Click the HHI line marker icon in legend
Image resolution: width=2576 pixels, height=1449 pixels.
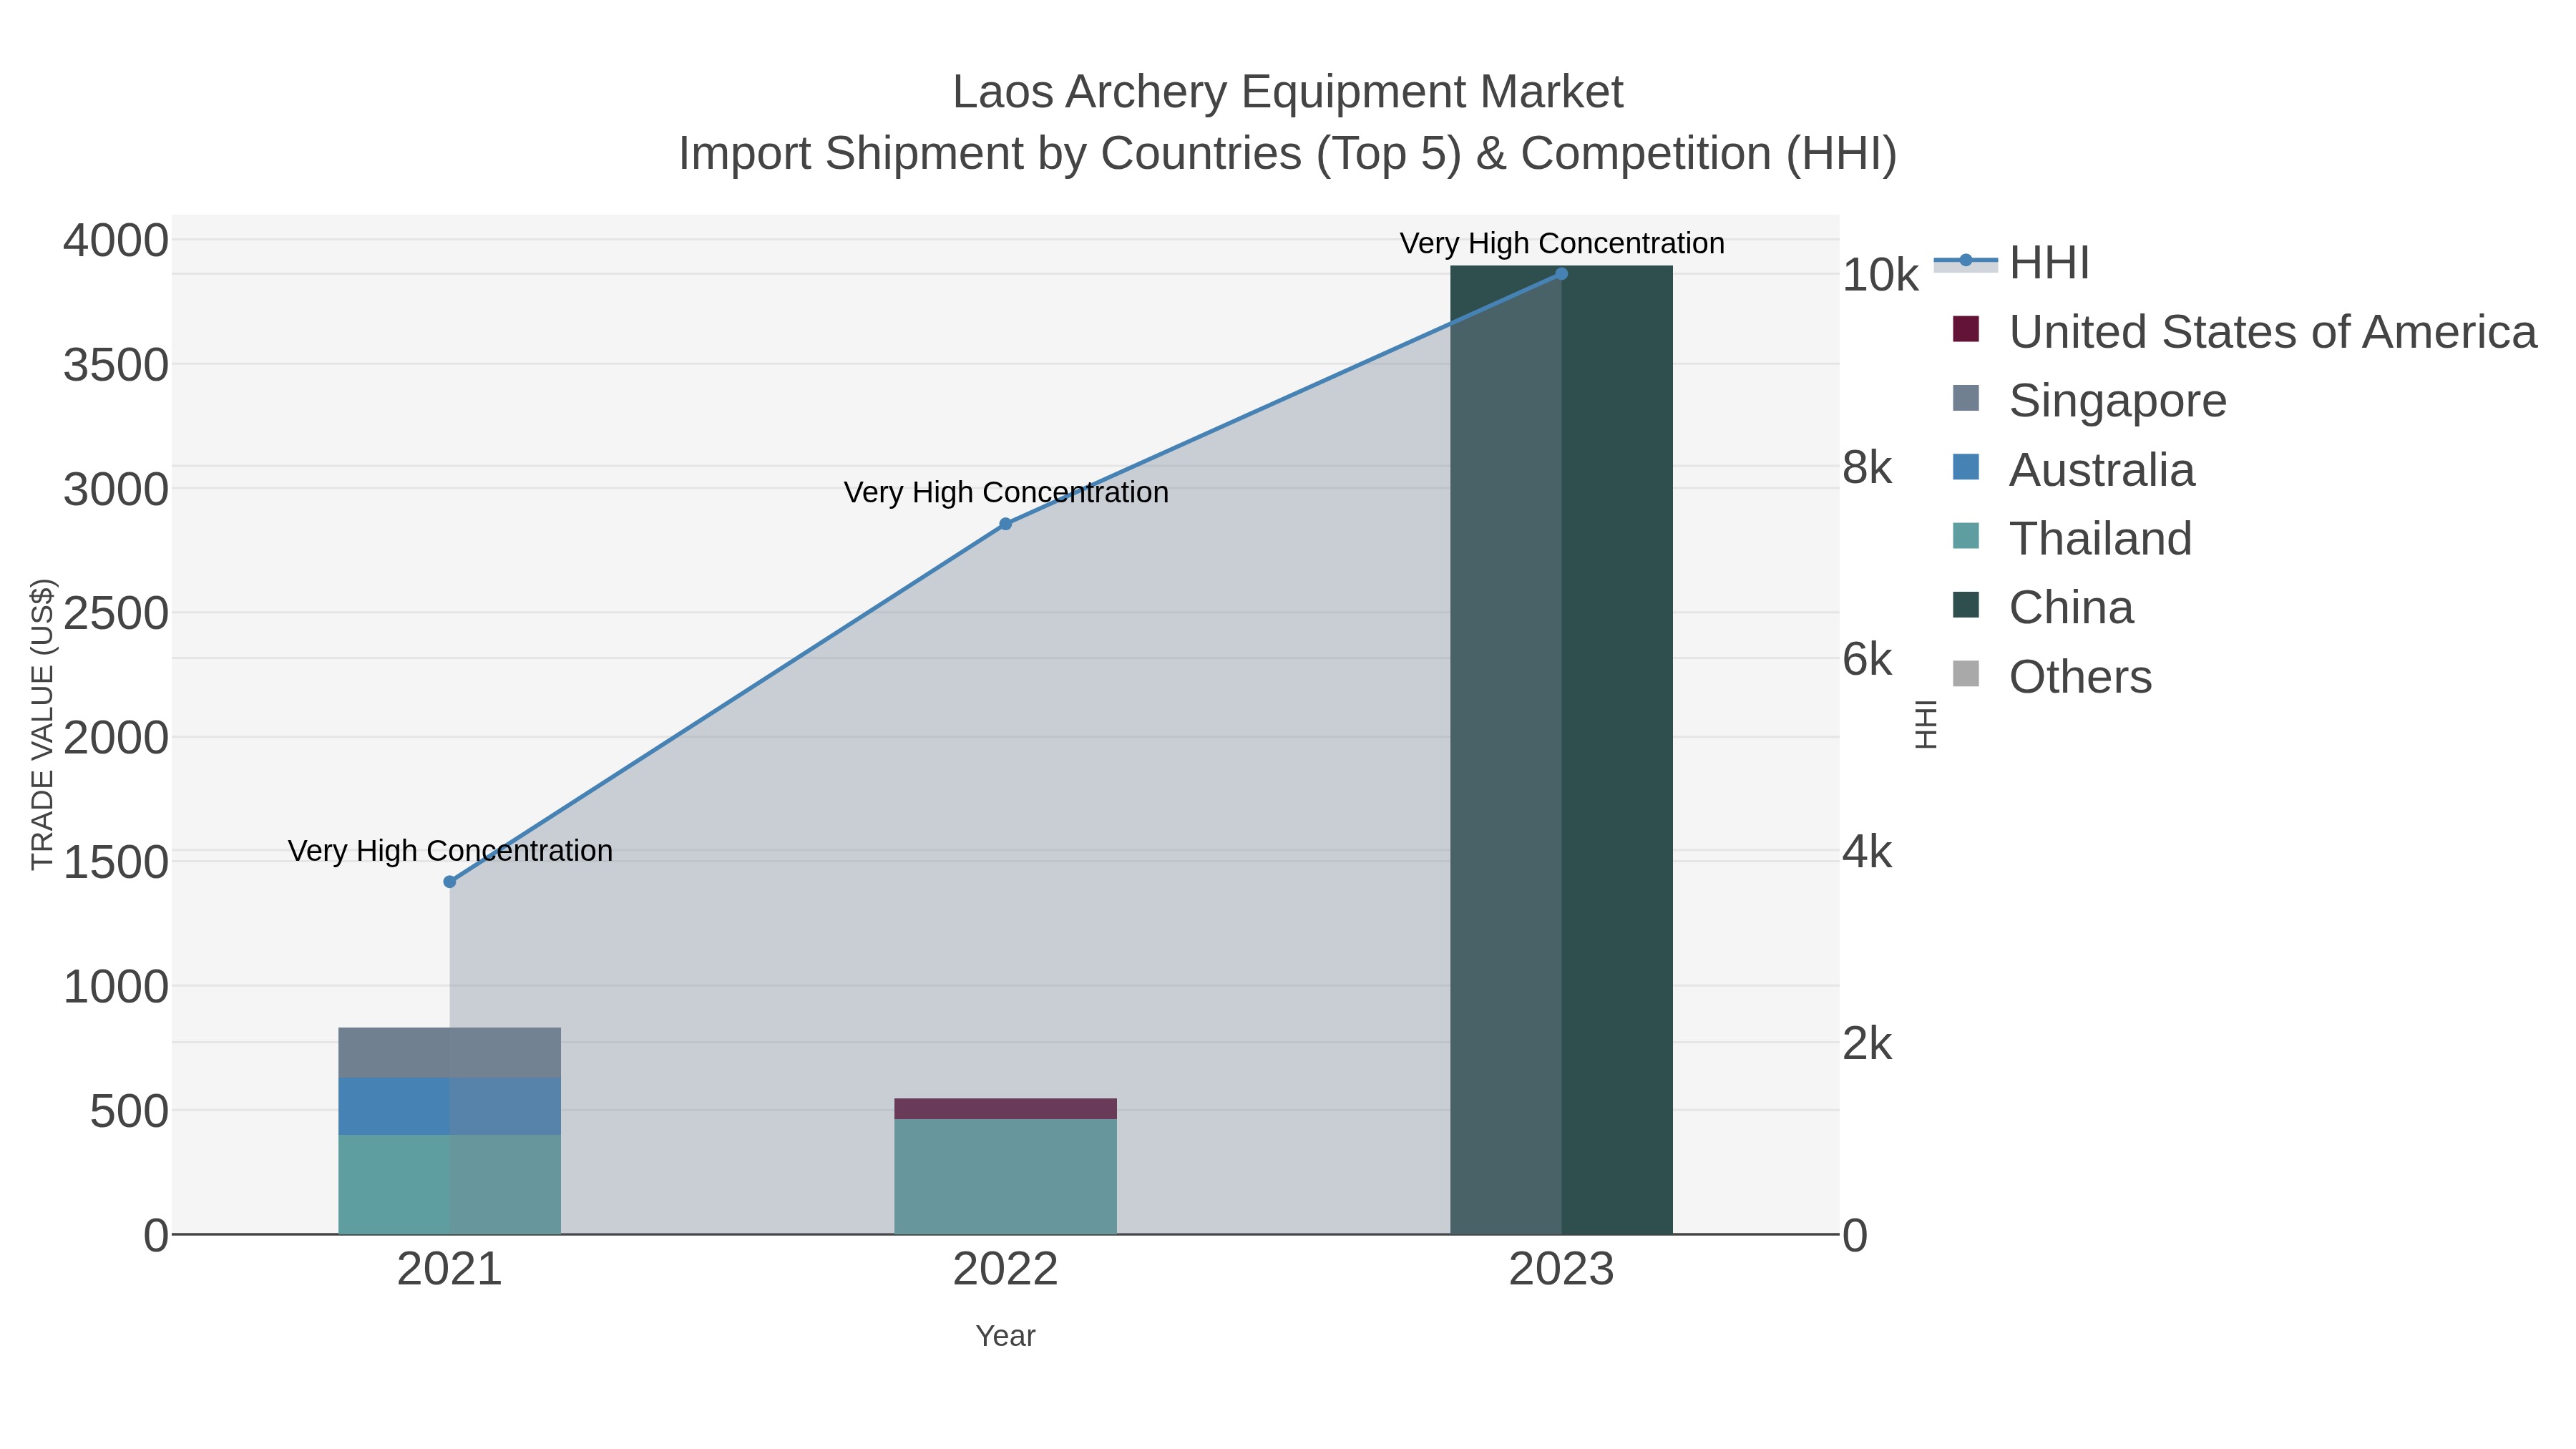pyautogui.click(x=1966, y=261)
